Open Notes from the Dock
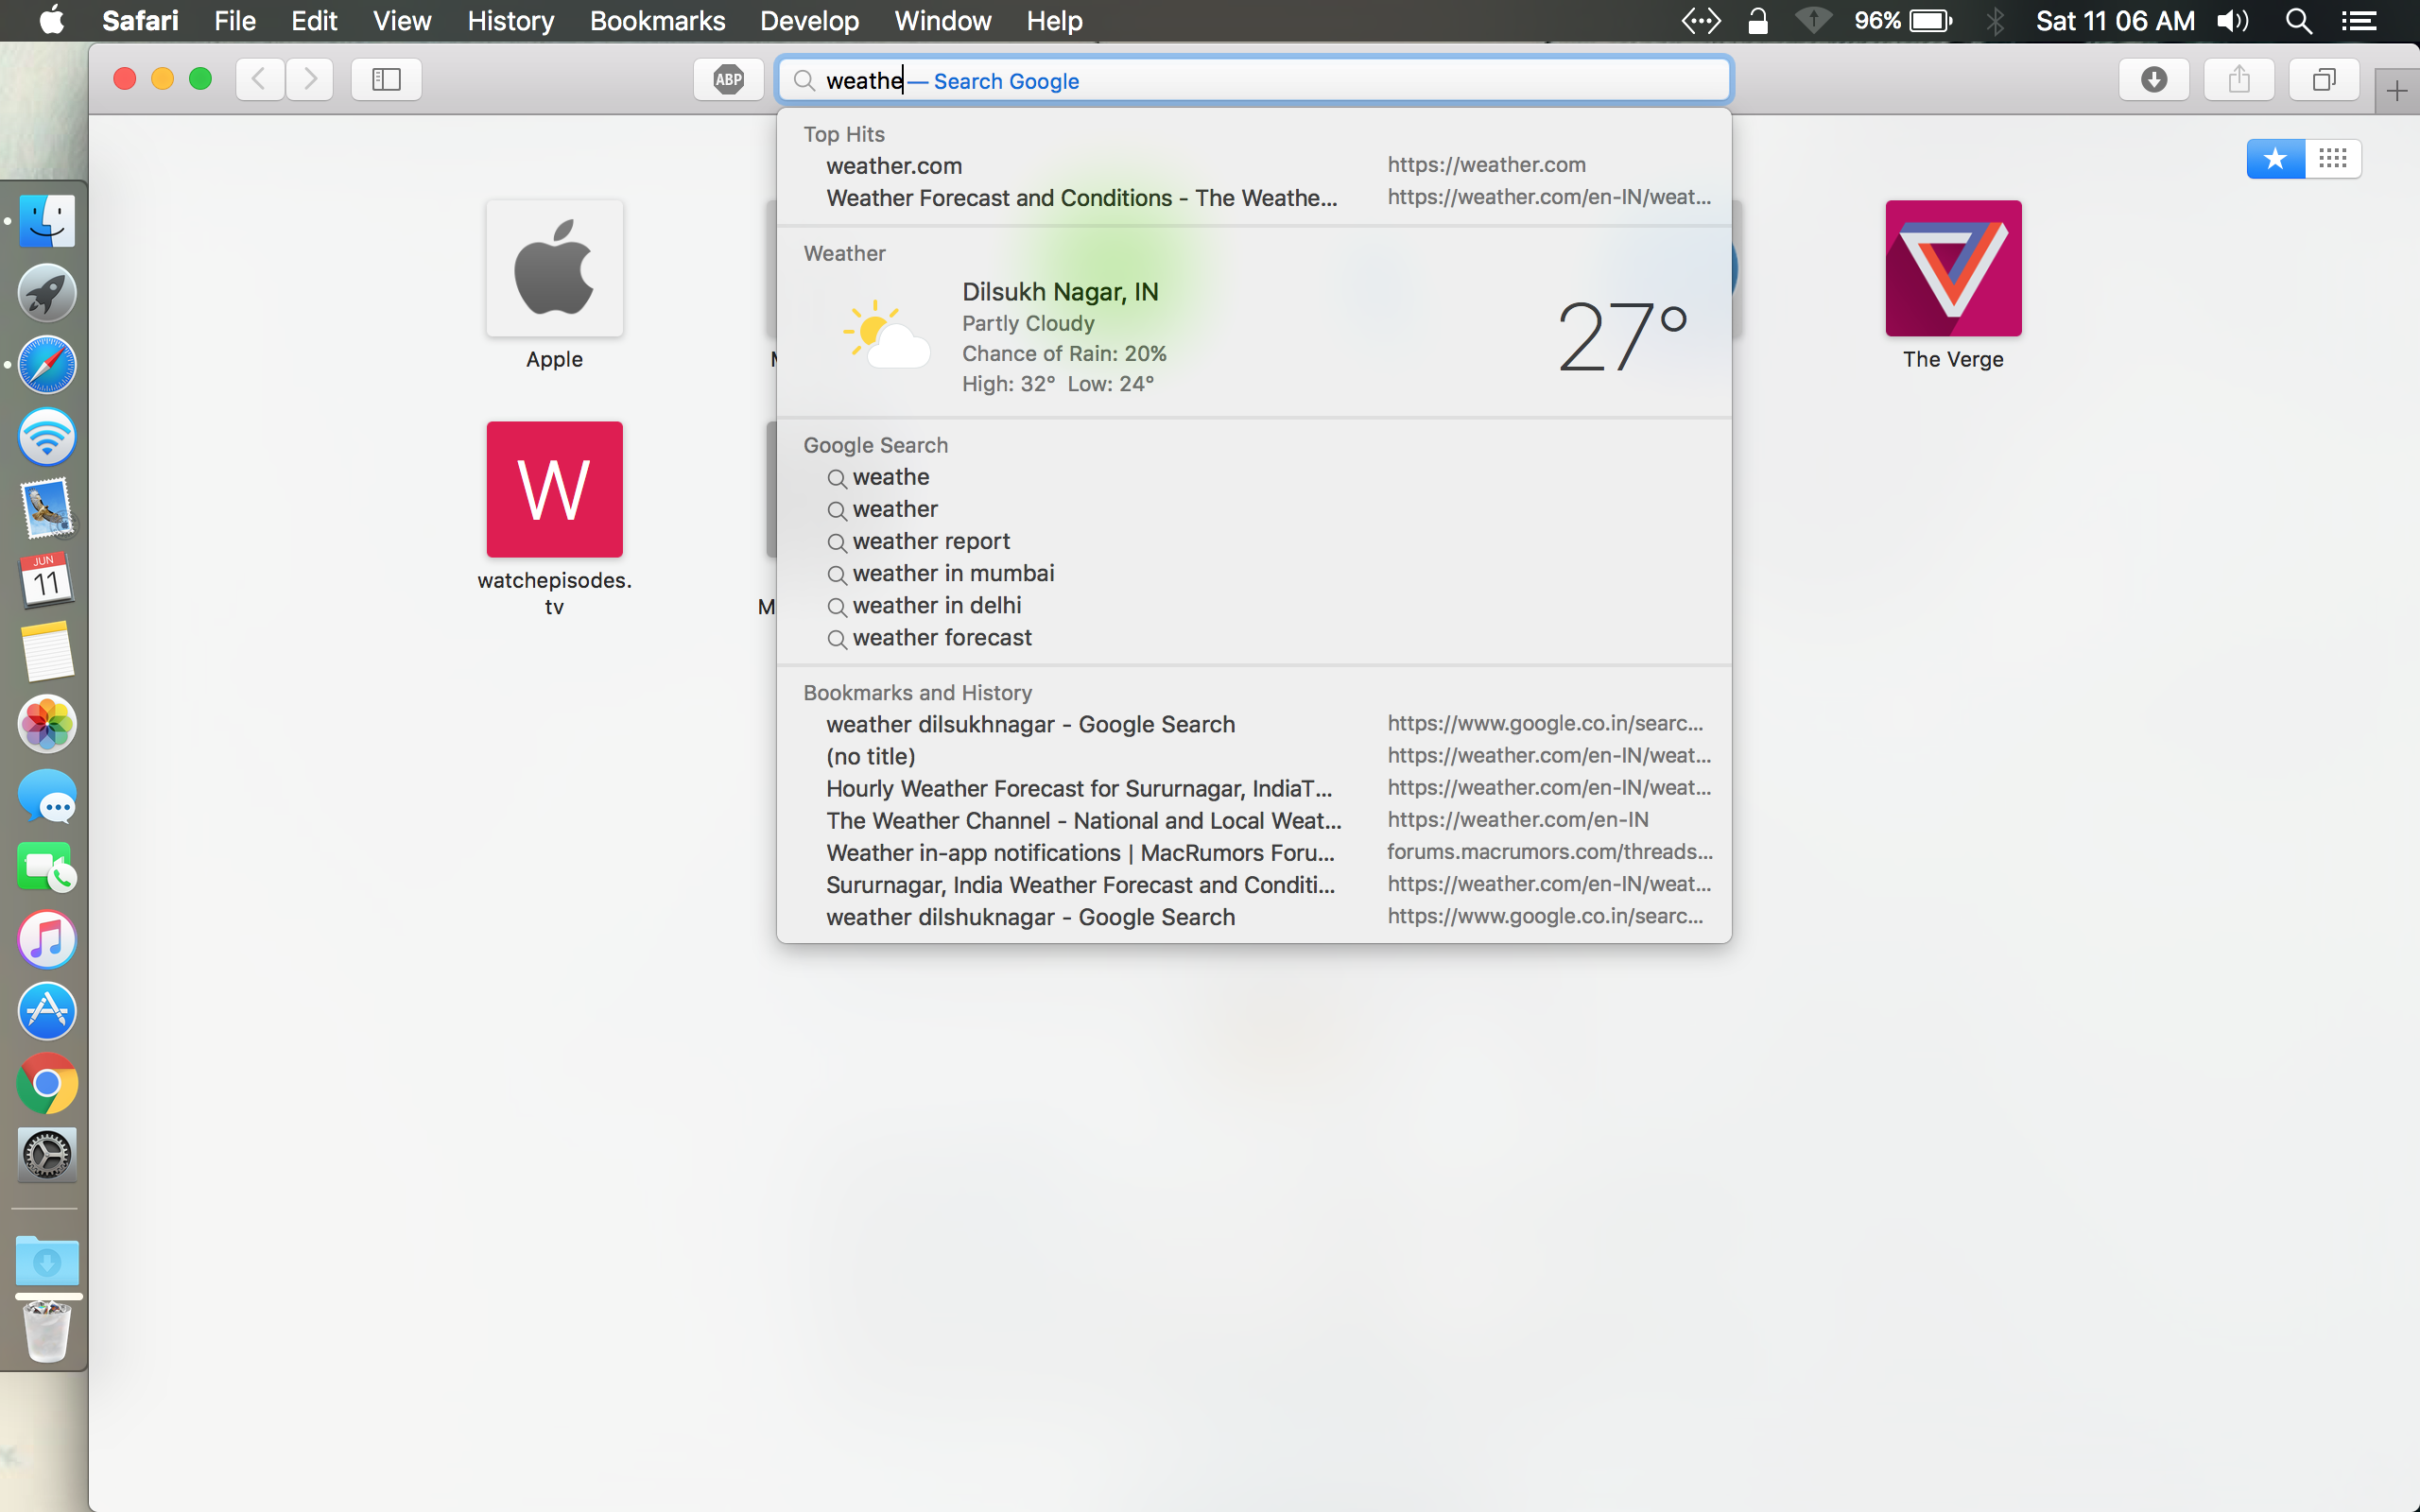2420x1512 pixels. 47,652
